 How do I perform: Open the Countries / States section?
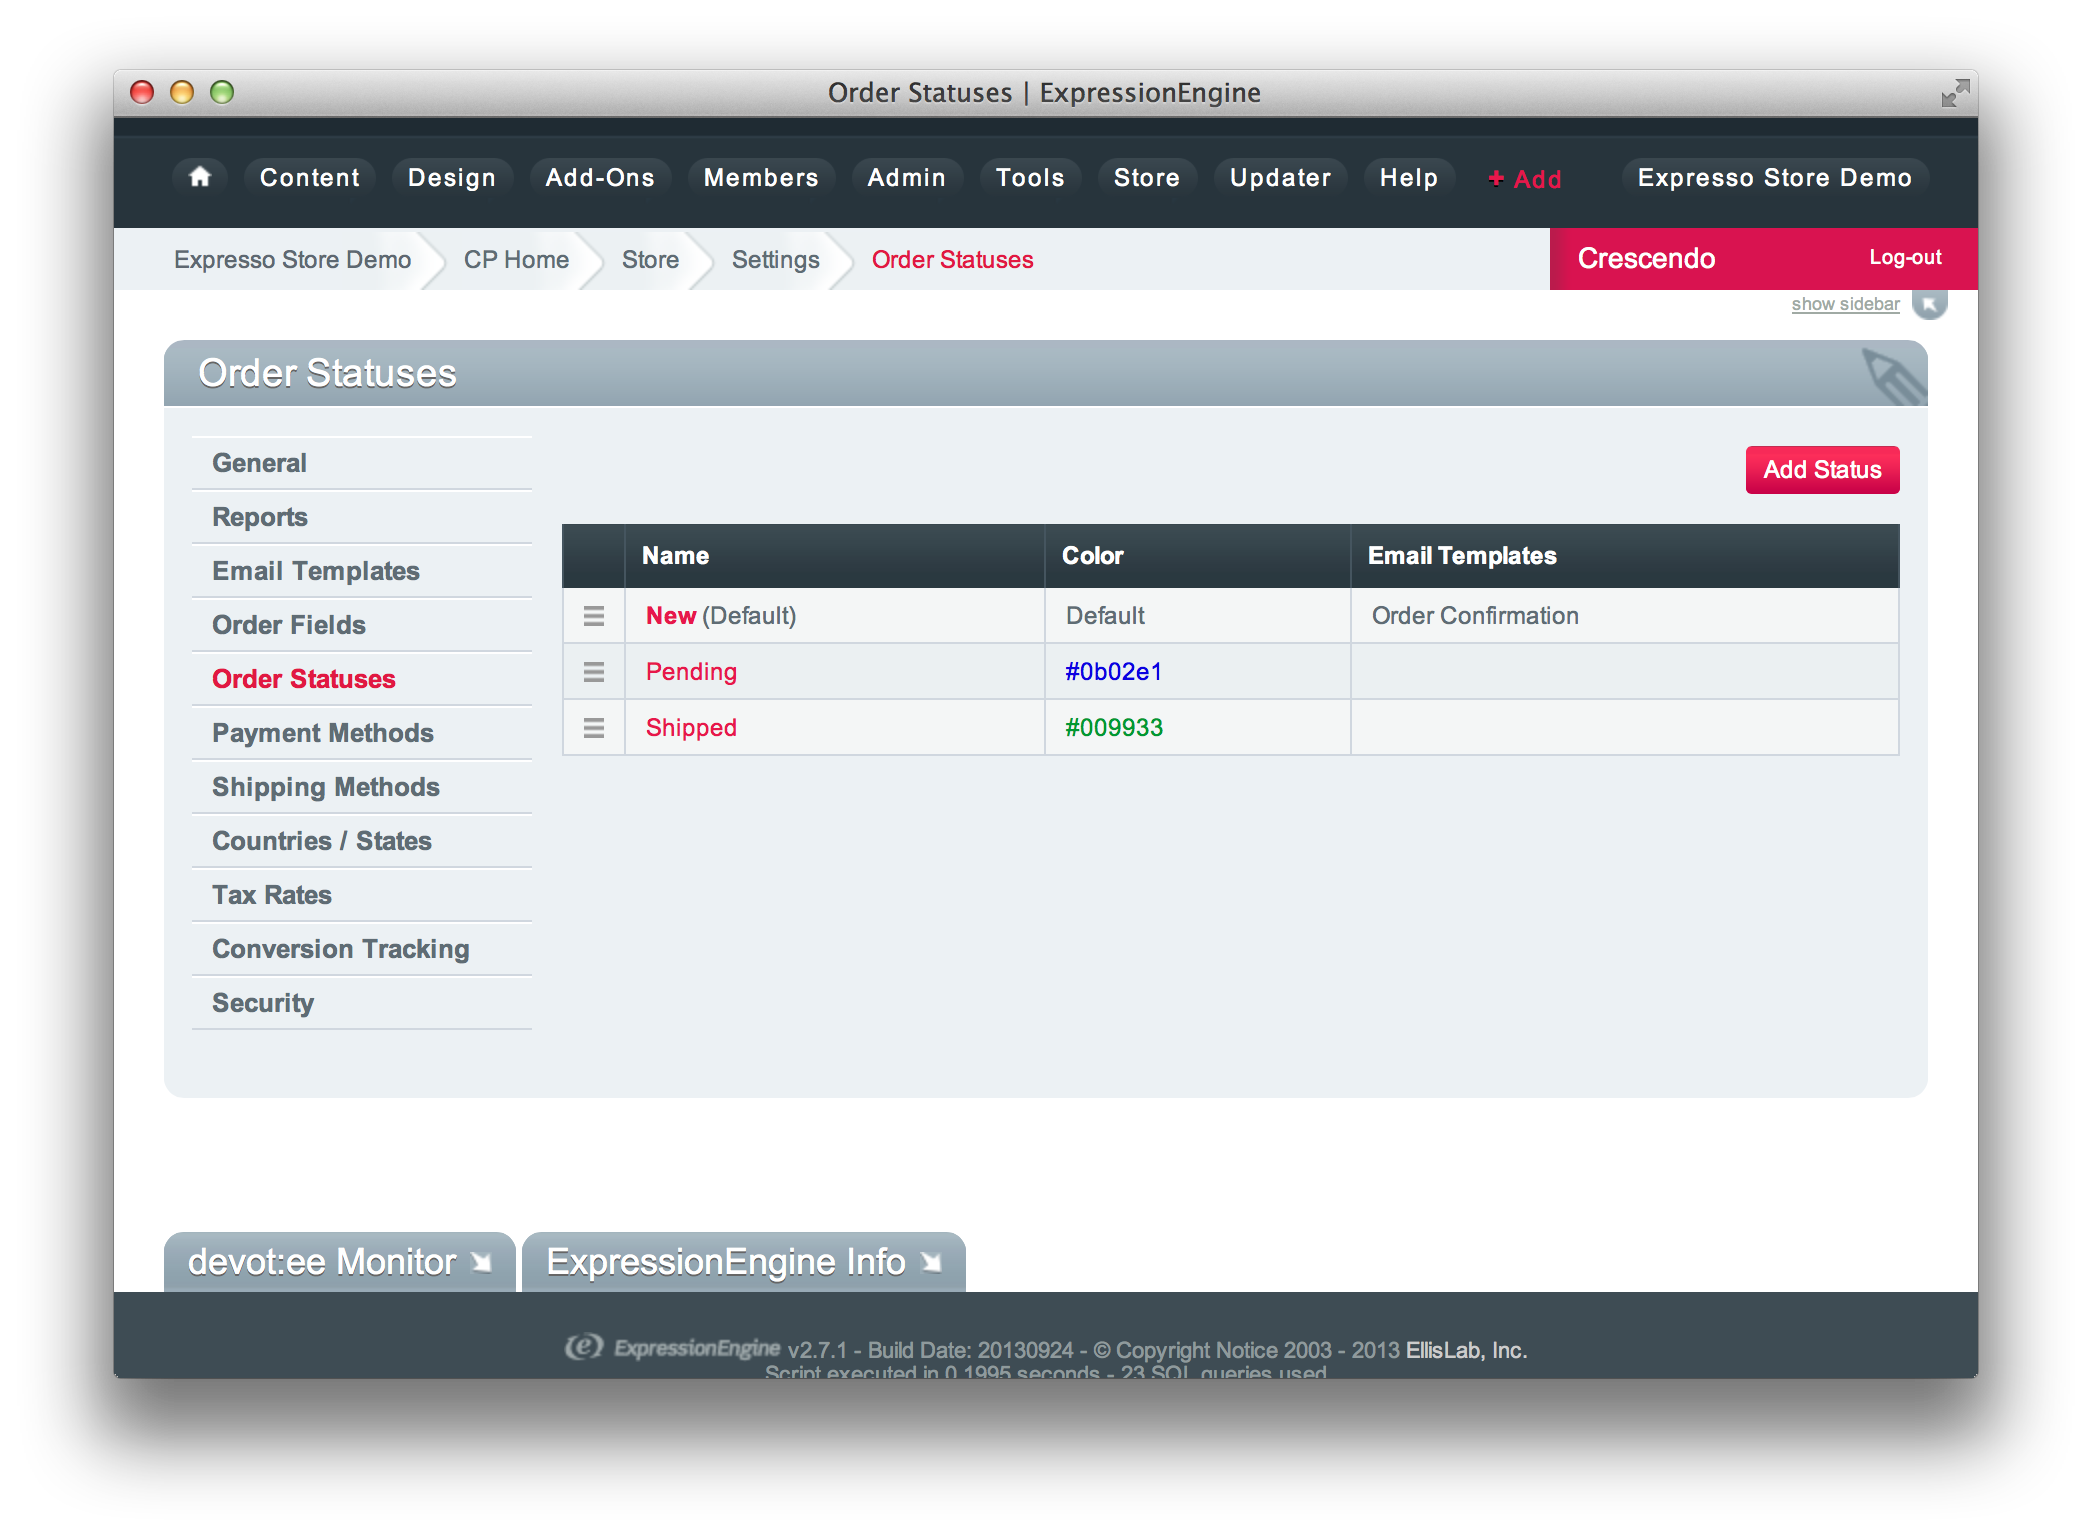click(361, 841)
